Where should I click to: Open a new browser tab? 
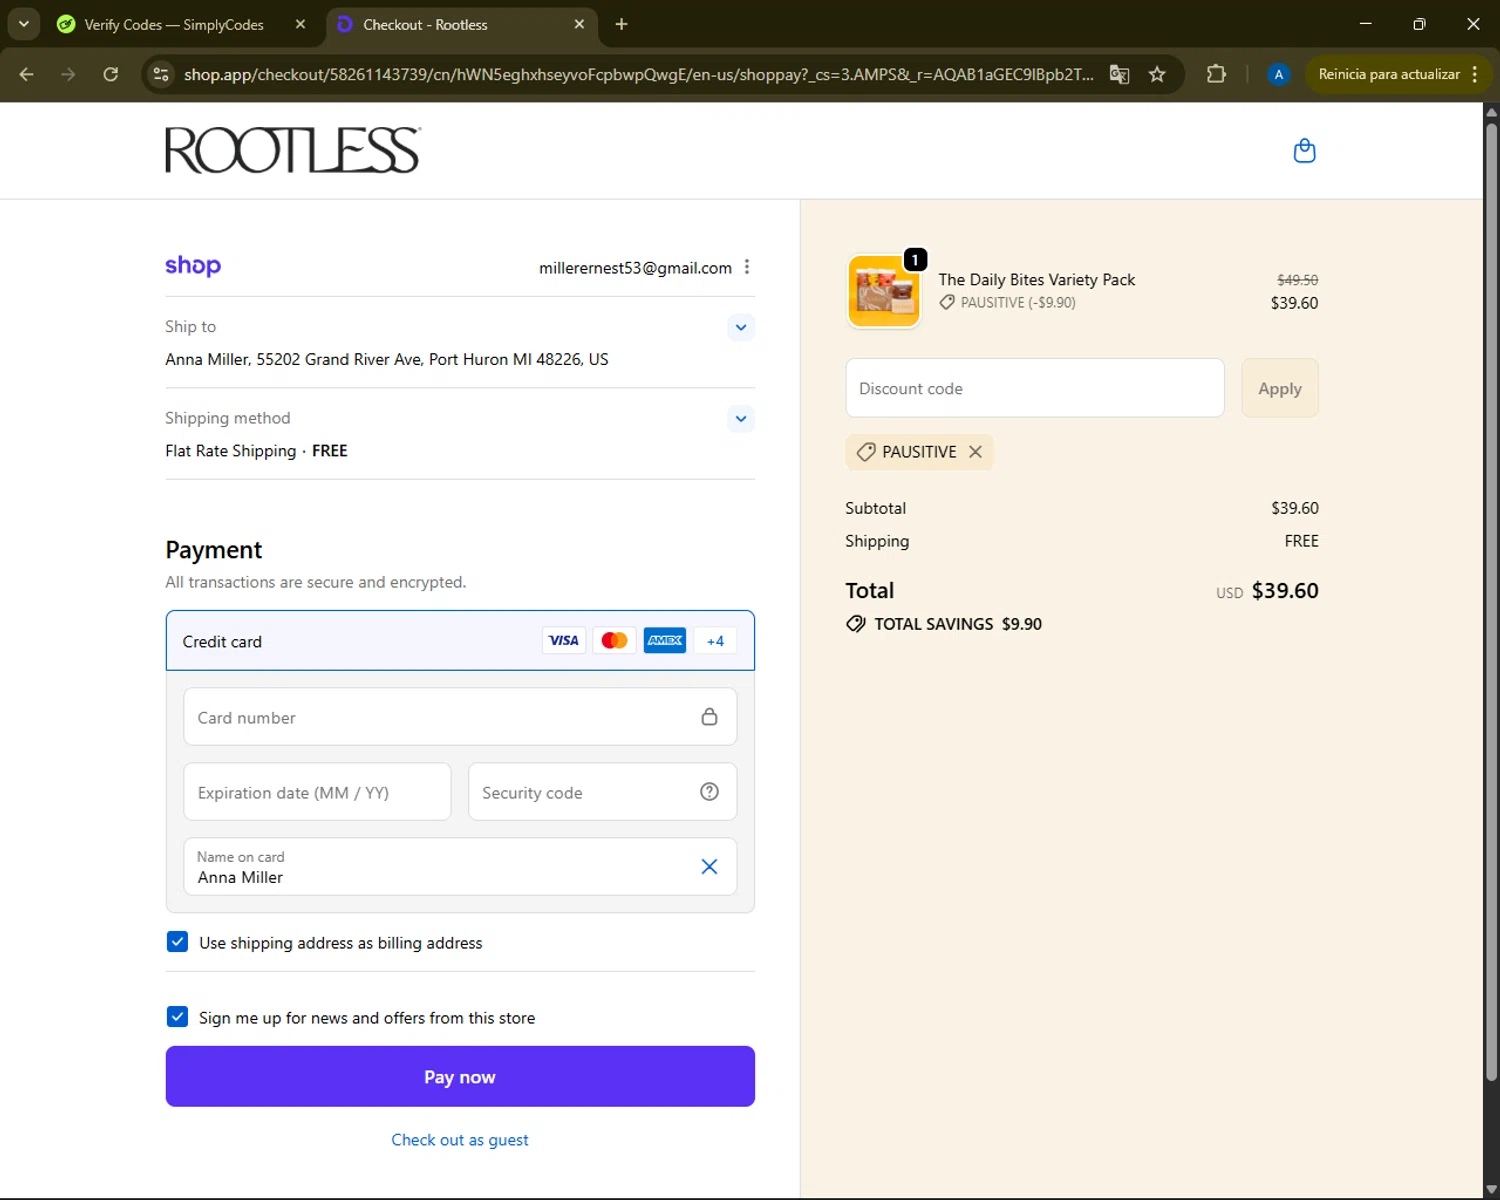click(622, 24)
